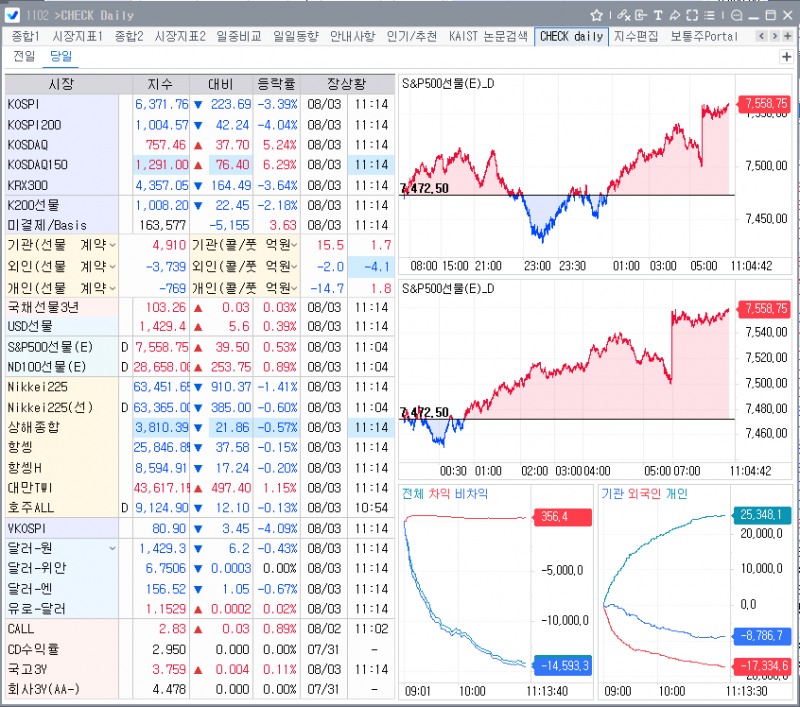This screenshot has width=800, height=707.
Task: Click the 대비 column header
Action: (221, 84)
